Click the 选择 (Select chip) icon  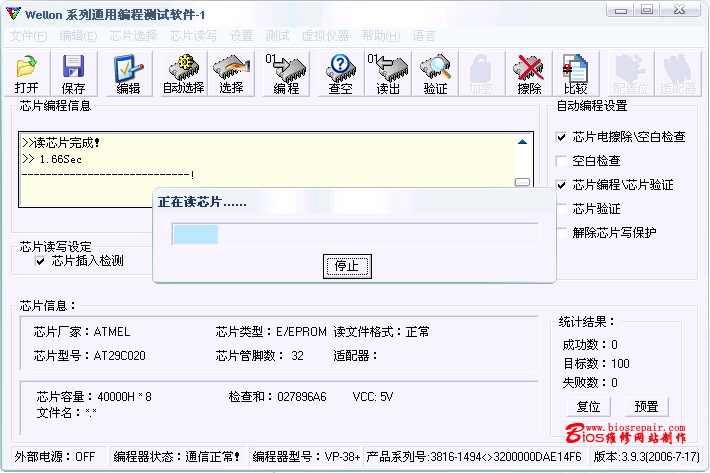pyautogui.click(x=231, y=74)
